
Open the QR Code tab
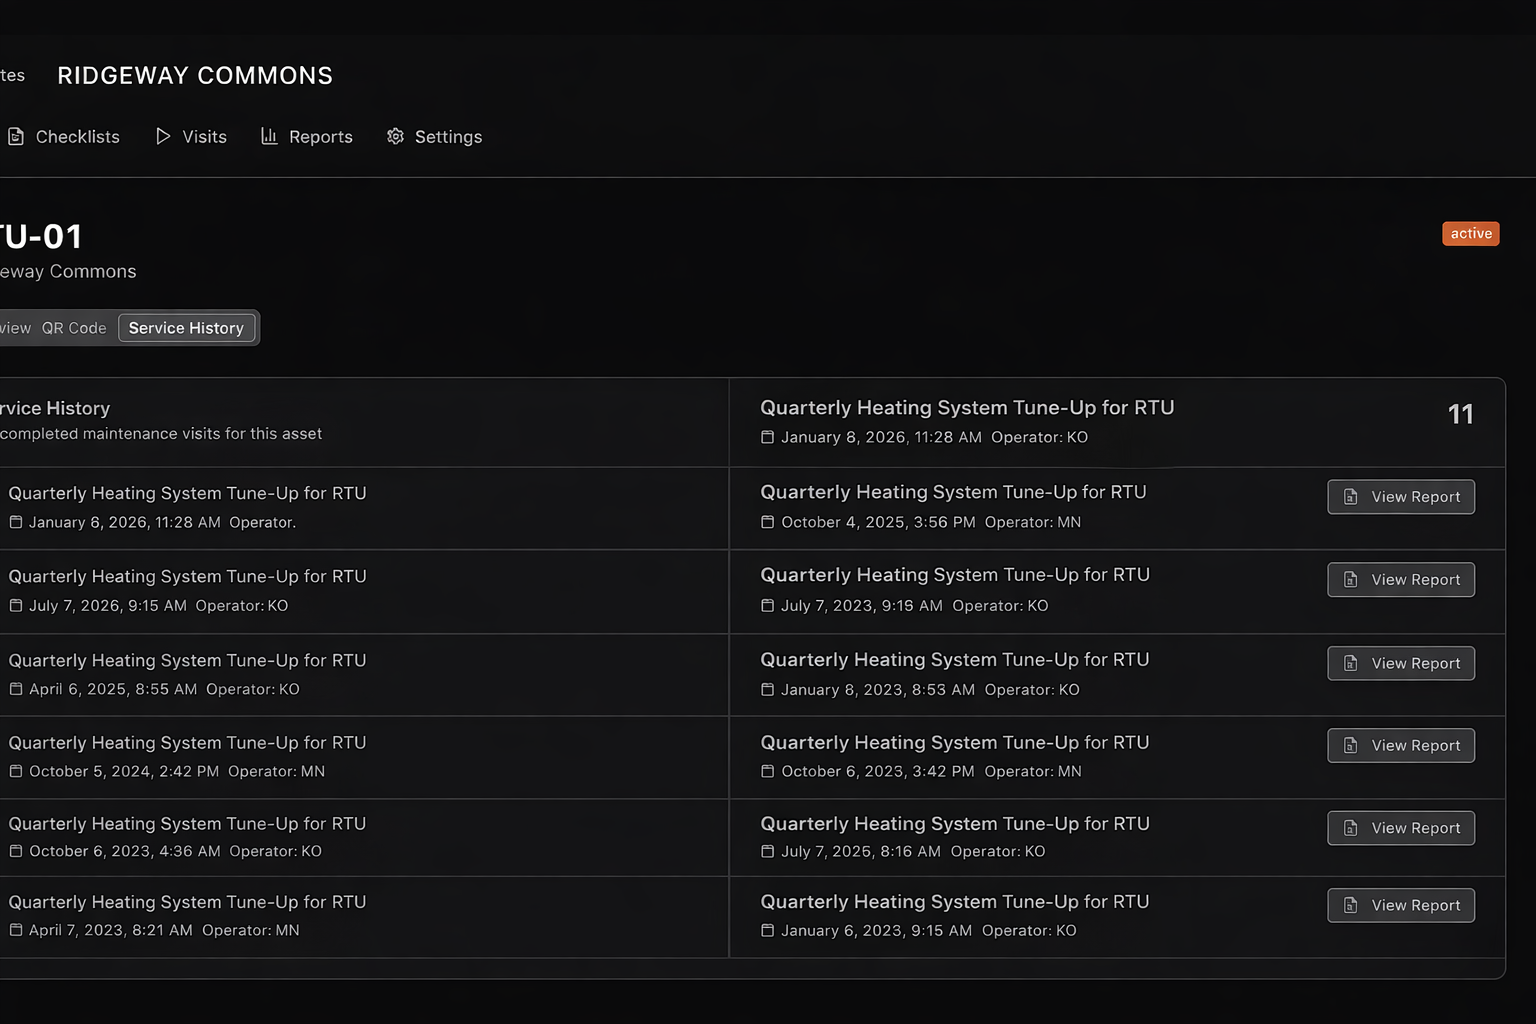(x=74, y=328)
